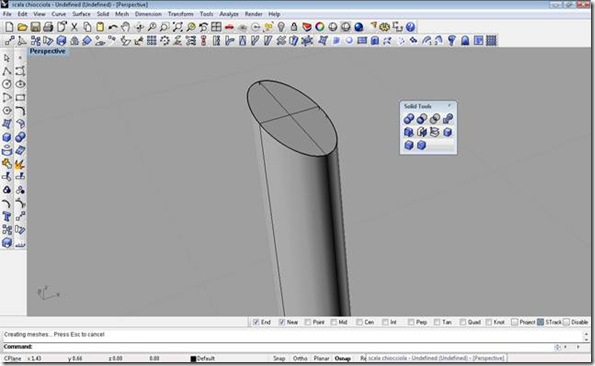Enable the Cen osnap checkbox
The height and width of the screenshot is (366, 595).
[359, 322]
